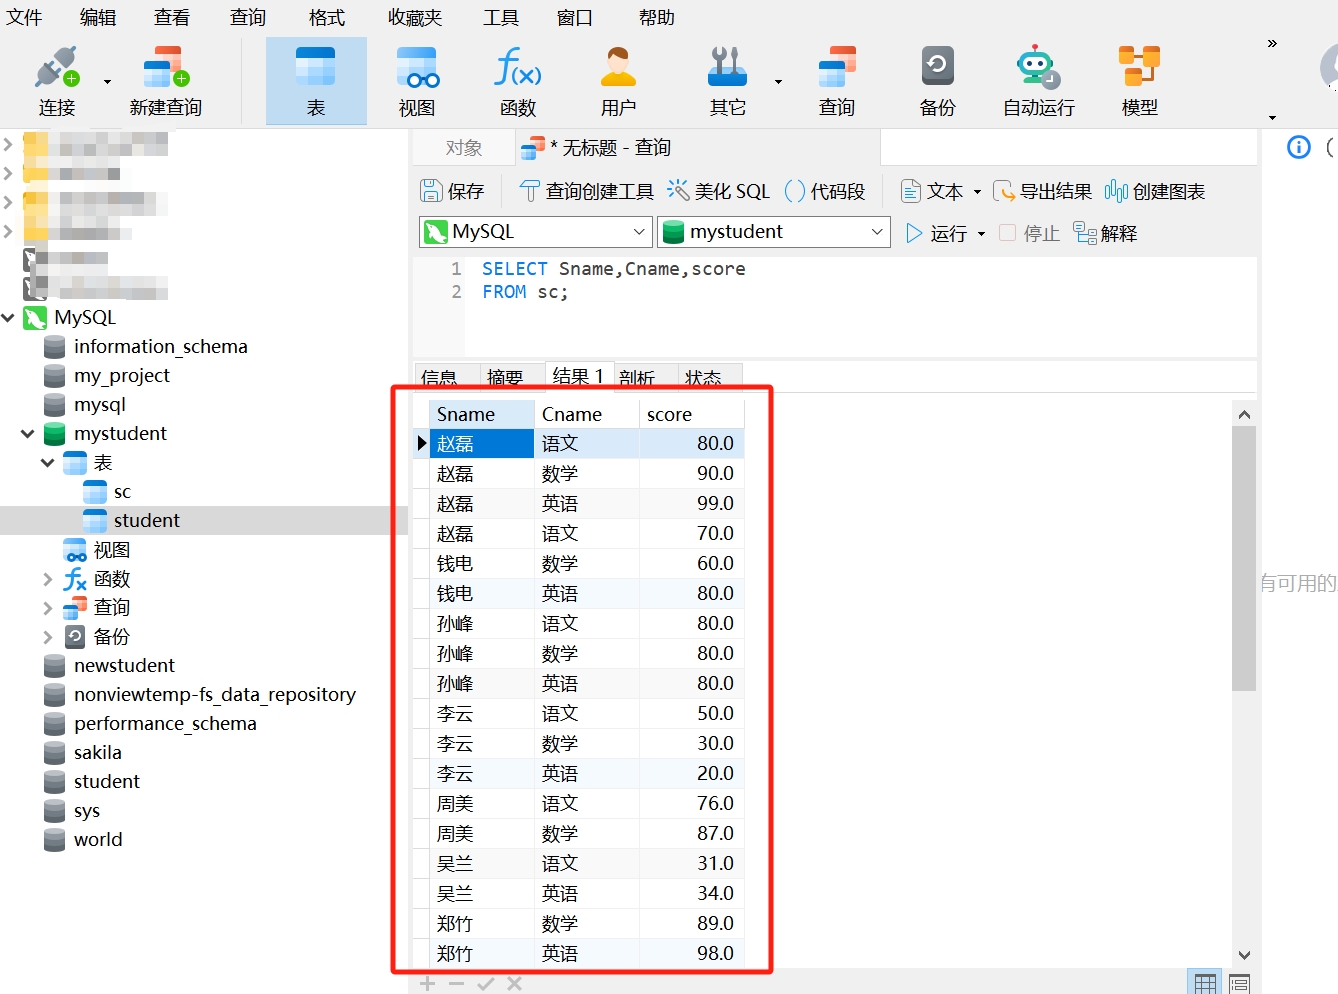
Task: Select the 视图 icon in the toolbar
Action: pos(416,80)
